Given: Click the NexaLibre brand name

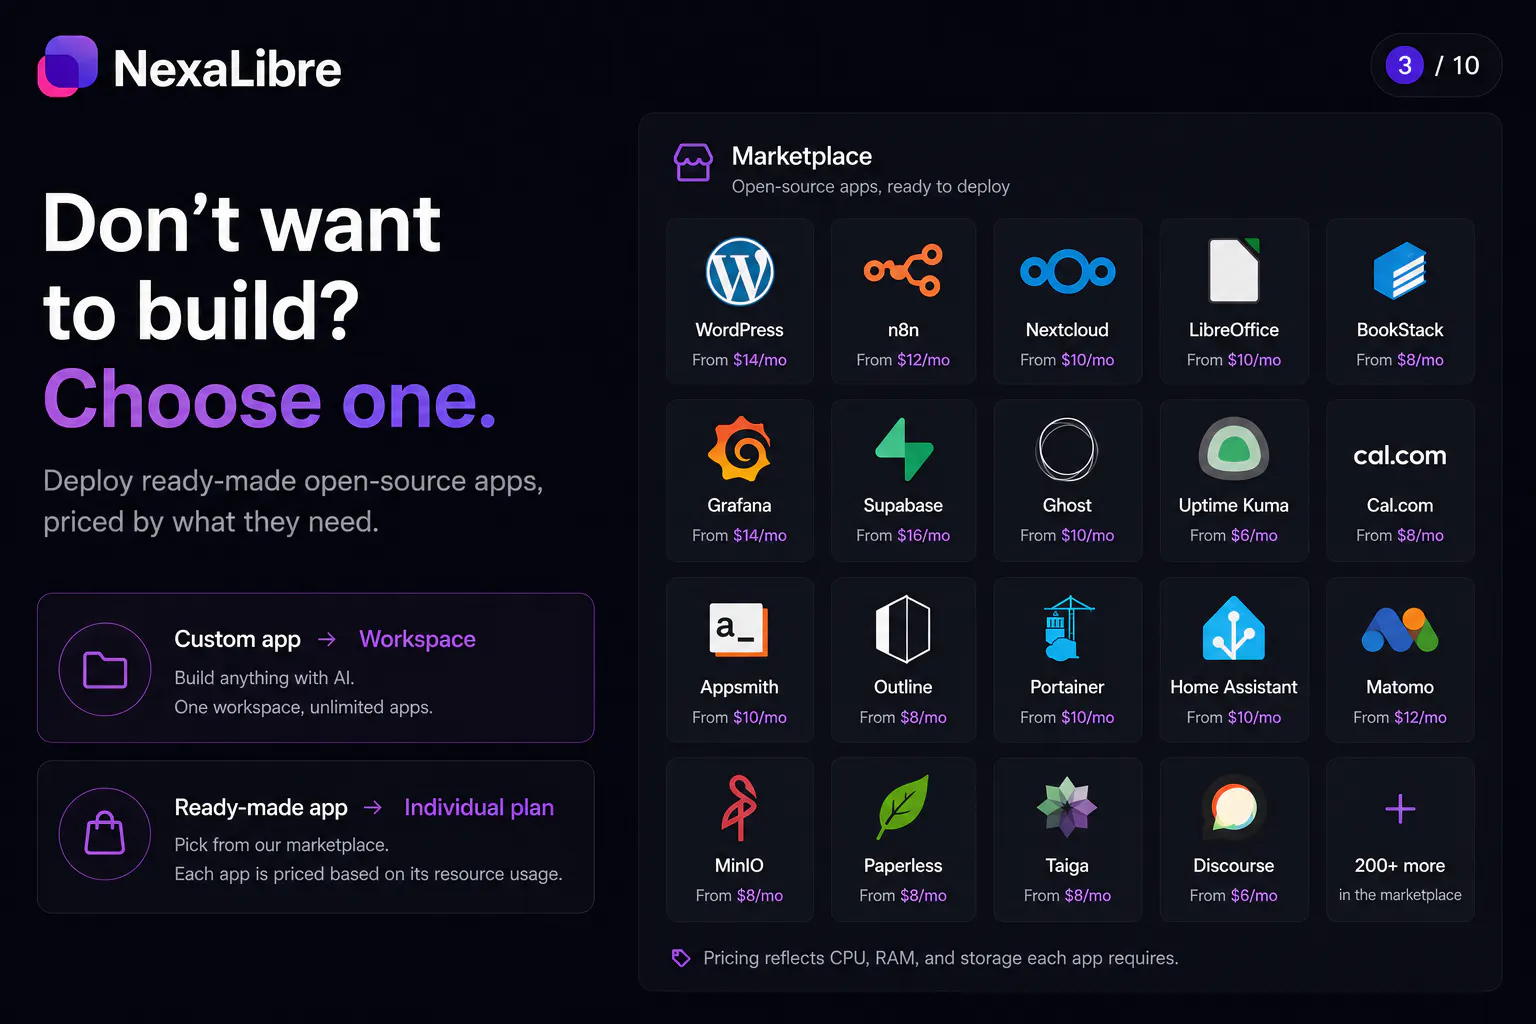Looking at the screenshot, I should click(228, 69).
